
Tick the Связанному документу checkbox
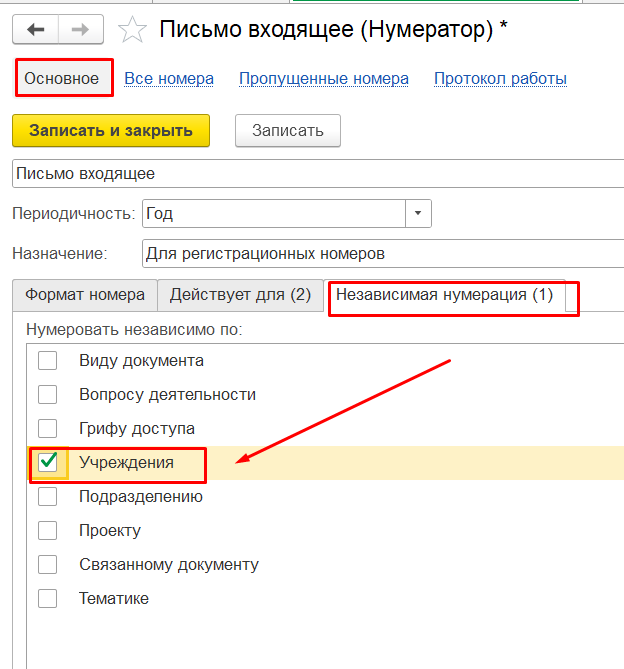pyautogui.click(x=47, y=564)
